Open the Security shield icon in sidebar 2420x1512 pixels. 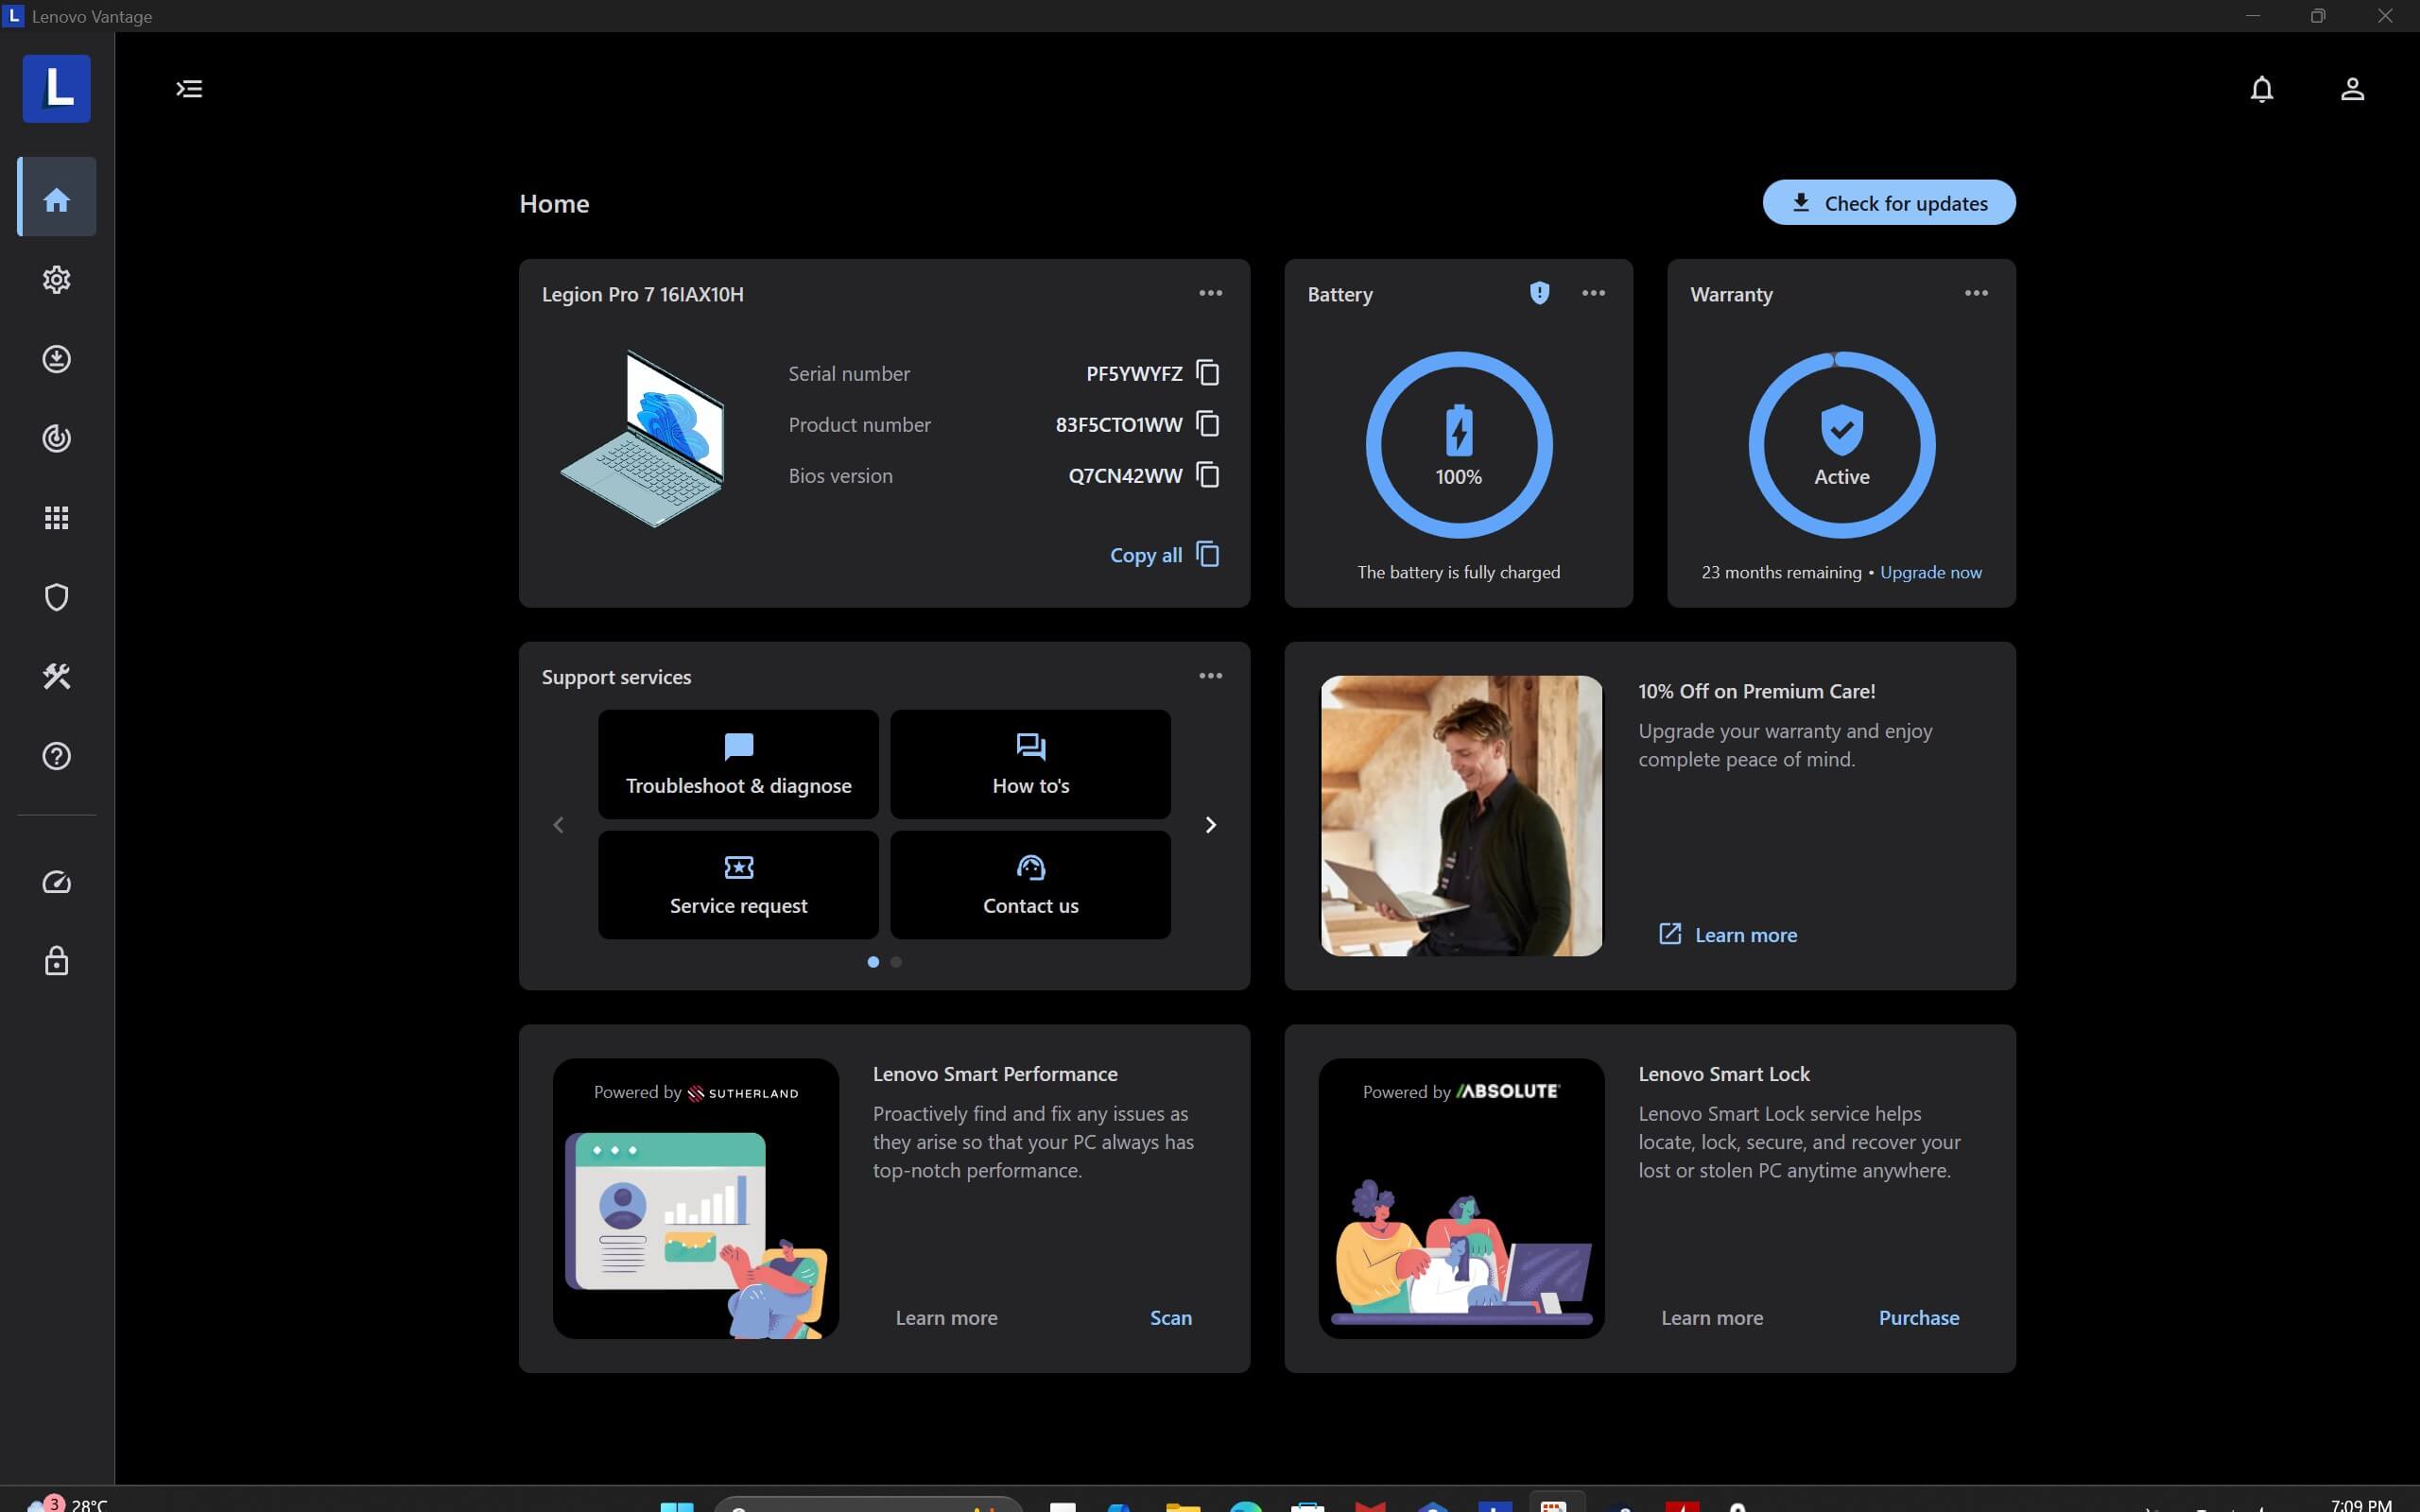pos(57,597)
